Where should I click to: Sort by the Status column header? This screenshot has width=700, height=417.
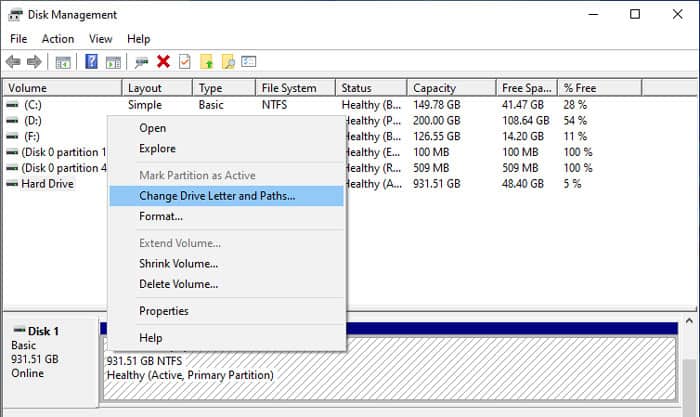pos(371,88)
